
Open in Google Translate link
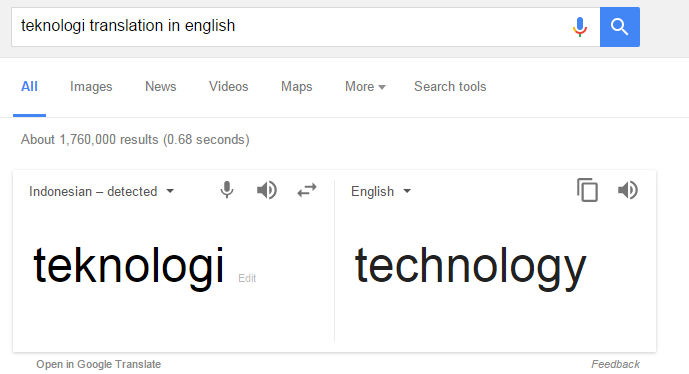(x=98, y=364)
